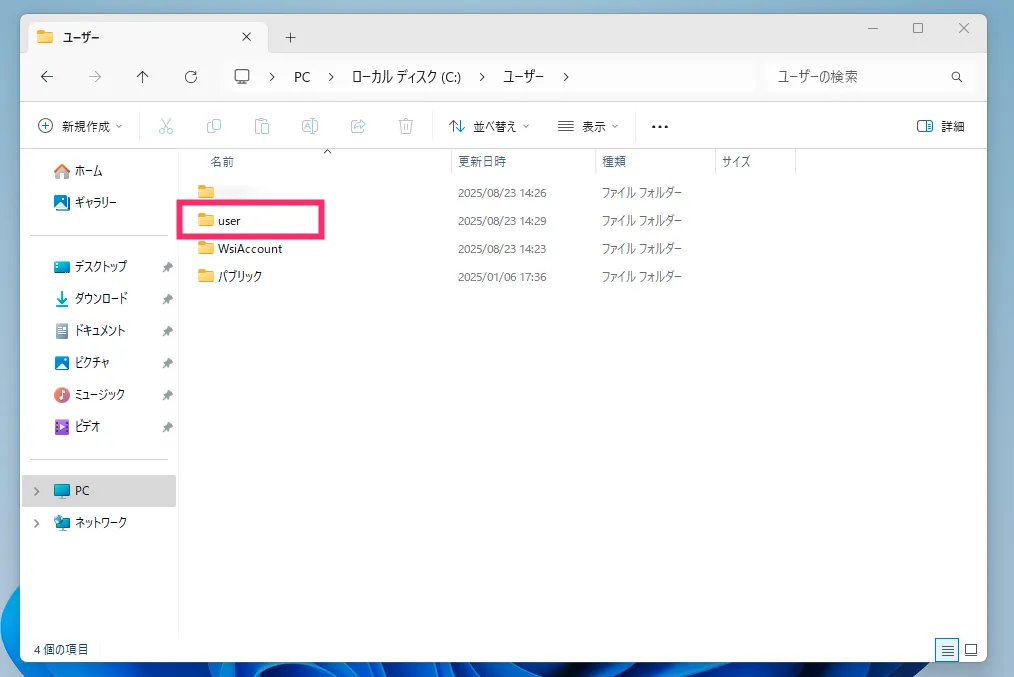Expand chevron after ローカル ディスク (C:)
The height and width of the screenshot is (677, 1014).
(x=482, y=77)
